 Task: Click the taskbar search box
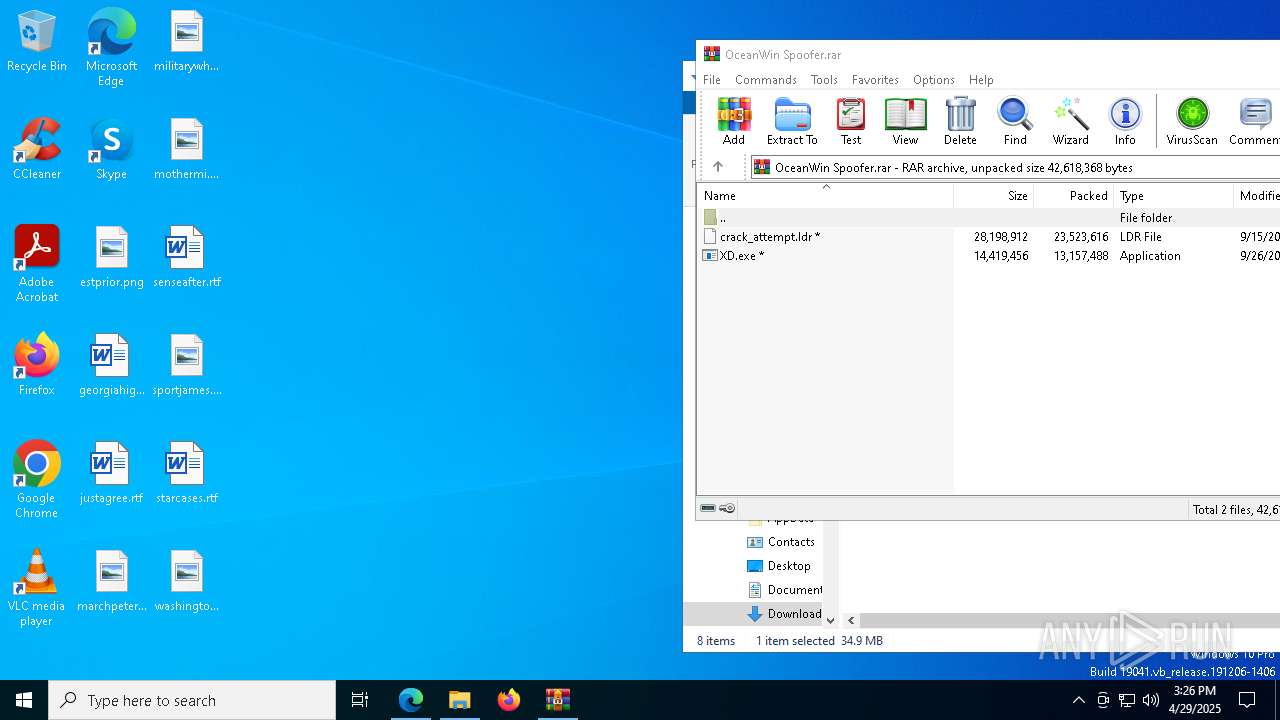click(192, 700)
